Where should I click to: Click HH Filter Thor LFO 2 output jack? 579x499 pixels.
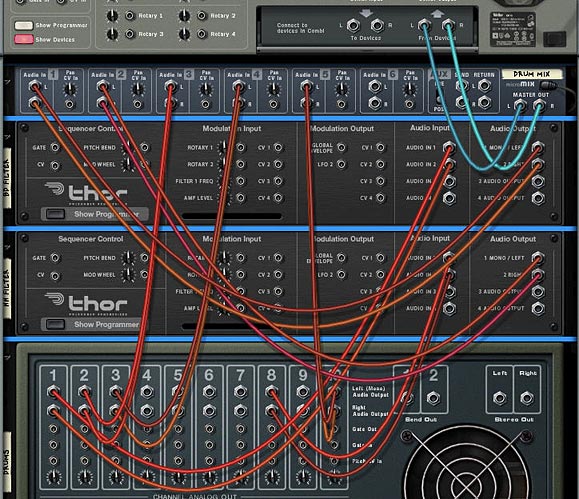[x=342, y=274]
